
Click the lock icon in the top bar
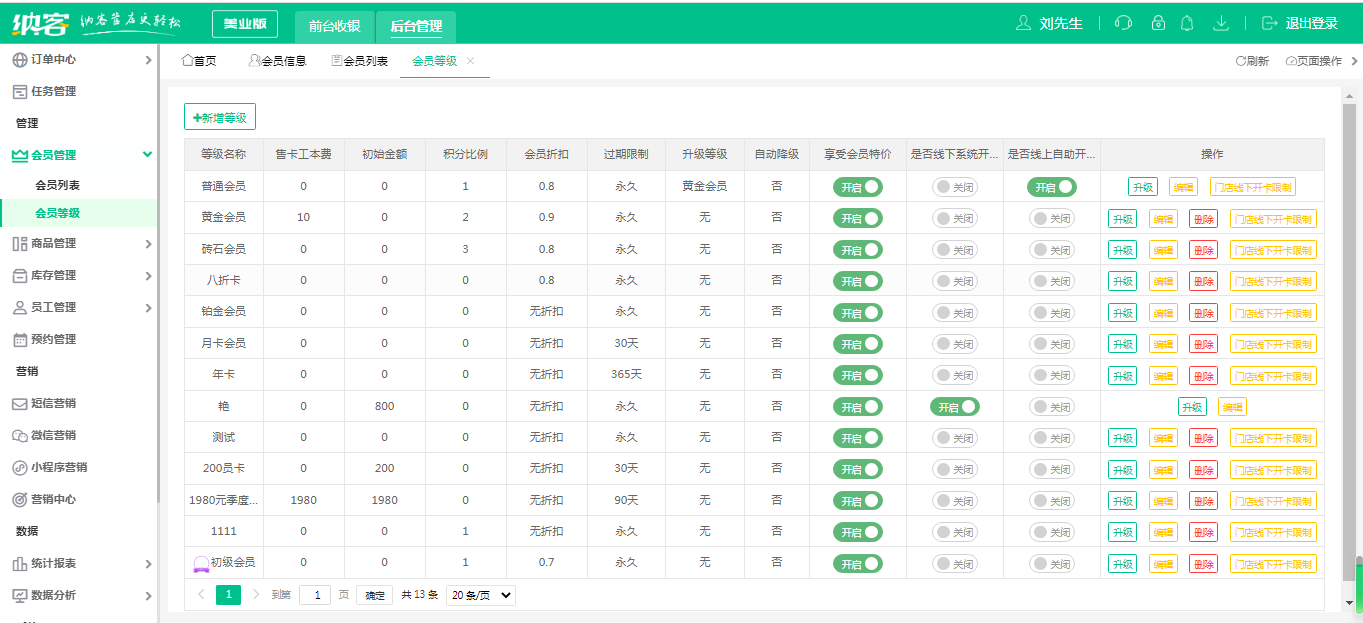click(x=1156, y=23)
